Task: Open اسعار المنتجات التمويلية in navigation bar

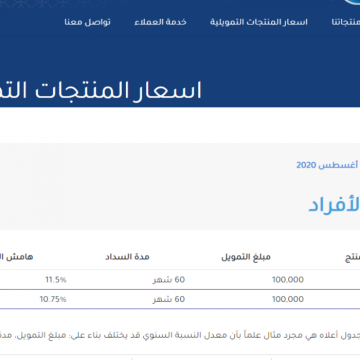Action: 259,22
